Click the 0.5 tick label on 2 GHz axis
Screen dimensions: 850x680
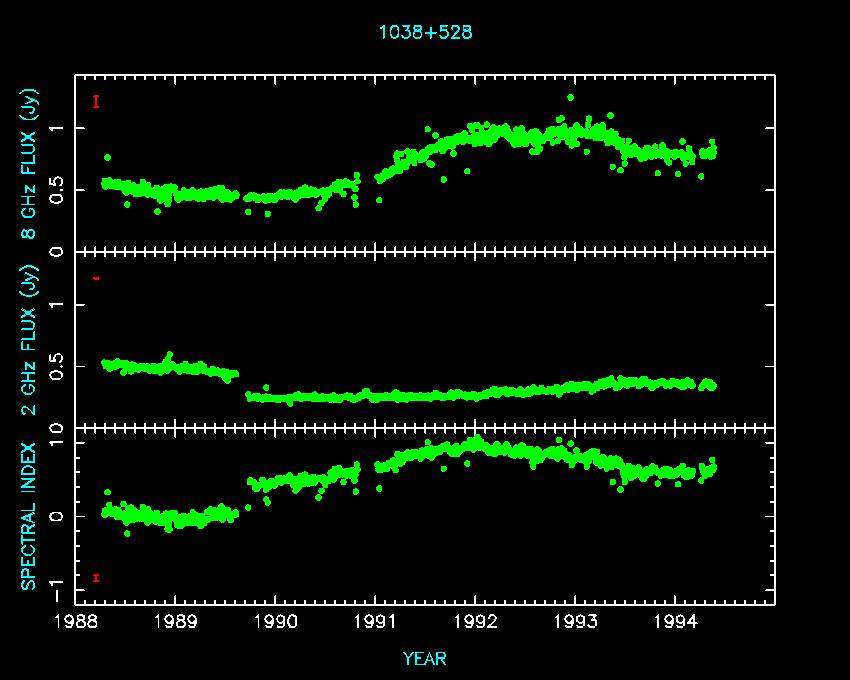(59, 368)
